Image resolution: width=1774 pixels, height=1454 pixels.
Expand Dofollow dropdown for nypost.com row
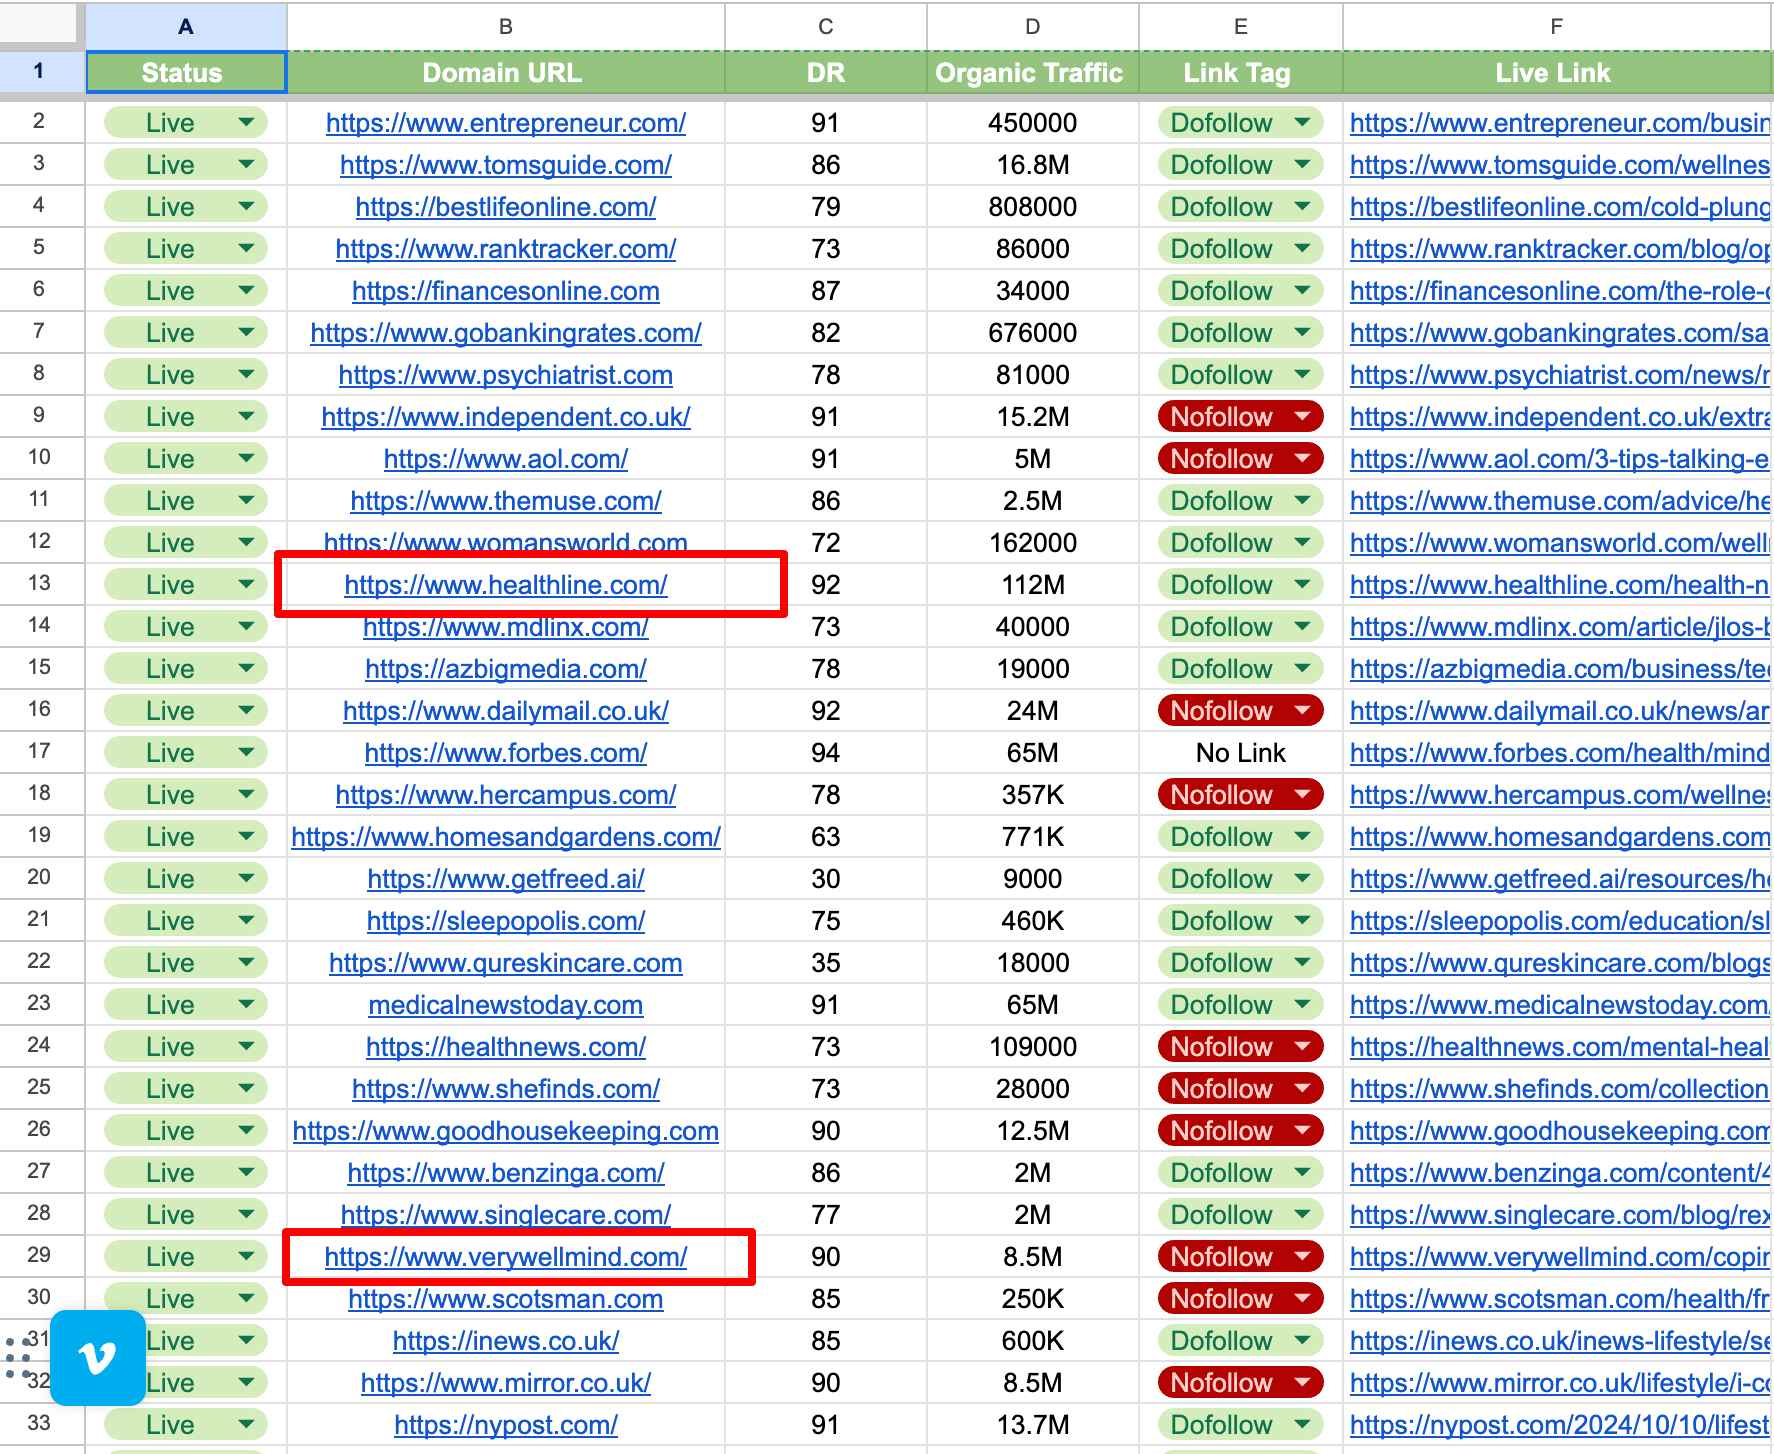pos(1302,1425)
